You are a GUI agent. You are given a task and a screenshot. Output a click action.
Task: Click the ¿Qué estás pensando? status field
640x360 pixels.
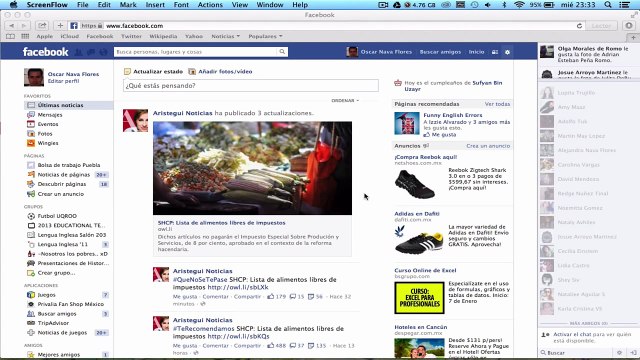pyautogui.click(x=251, y=86)
